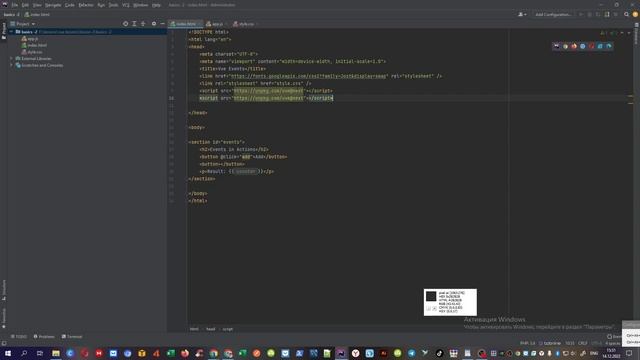640x360 pixels.
Task: Open Windows notification center icon
Action: tap(629, 353)
